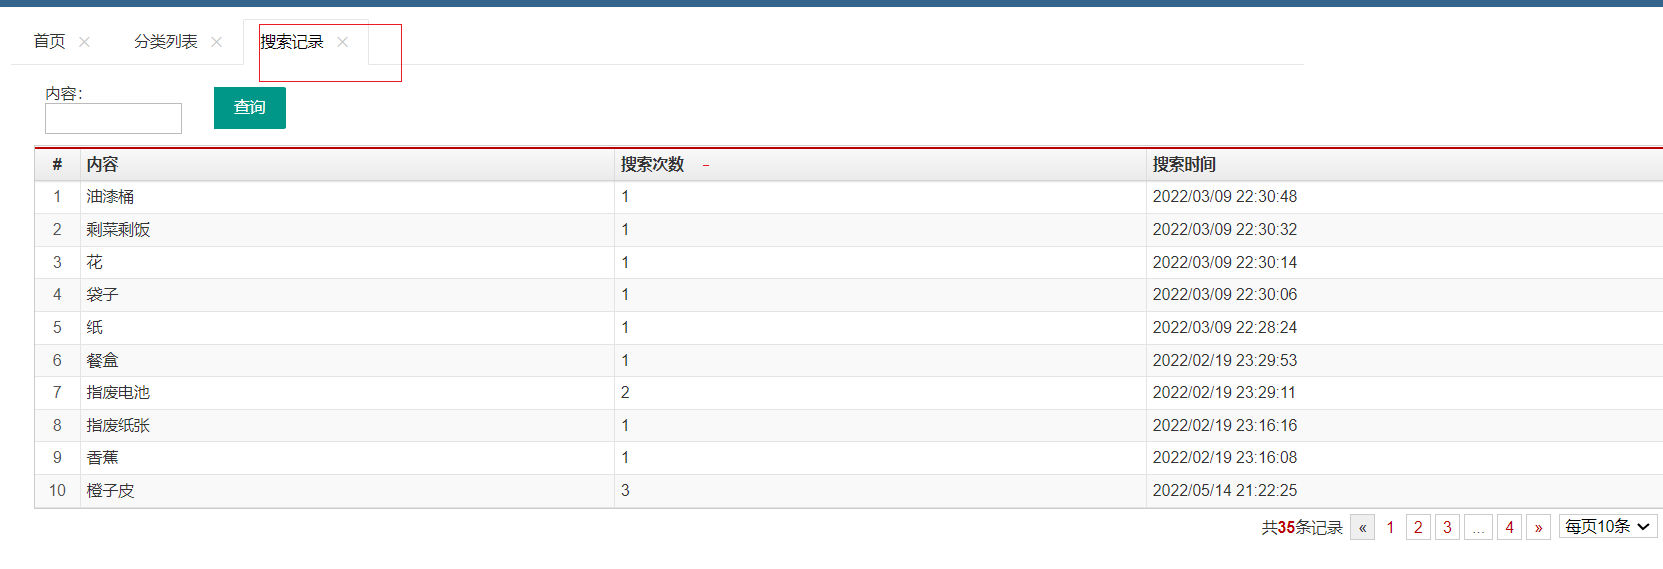Viewport: 1663px width, 569px height.
Task: Jump to page 3 of results
Action: point(1447,527)
